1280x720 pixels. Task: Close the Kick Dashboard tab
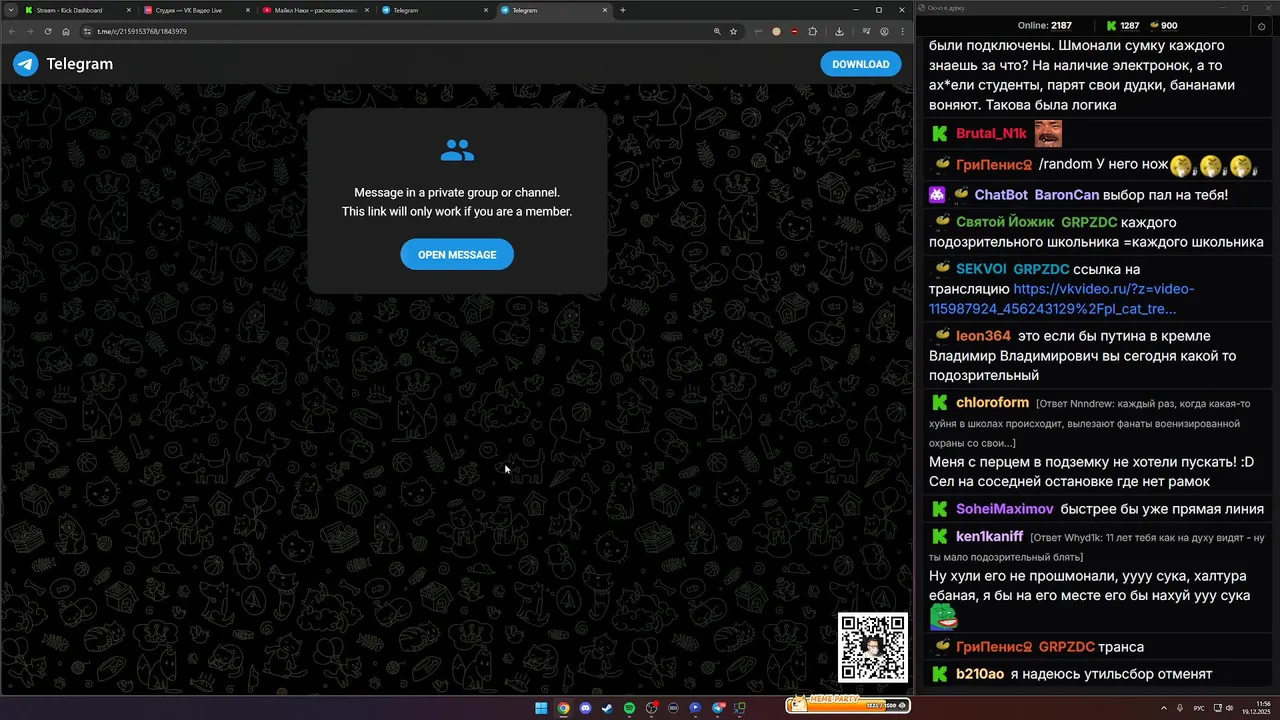pos(129,10)
